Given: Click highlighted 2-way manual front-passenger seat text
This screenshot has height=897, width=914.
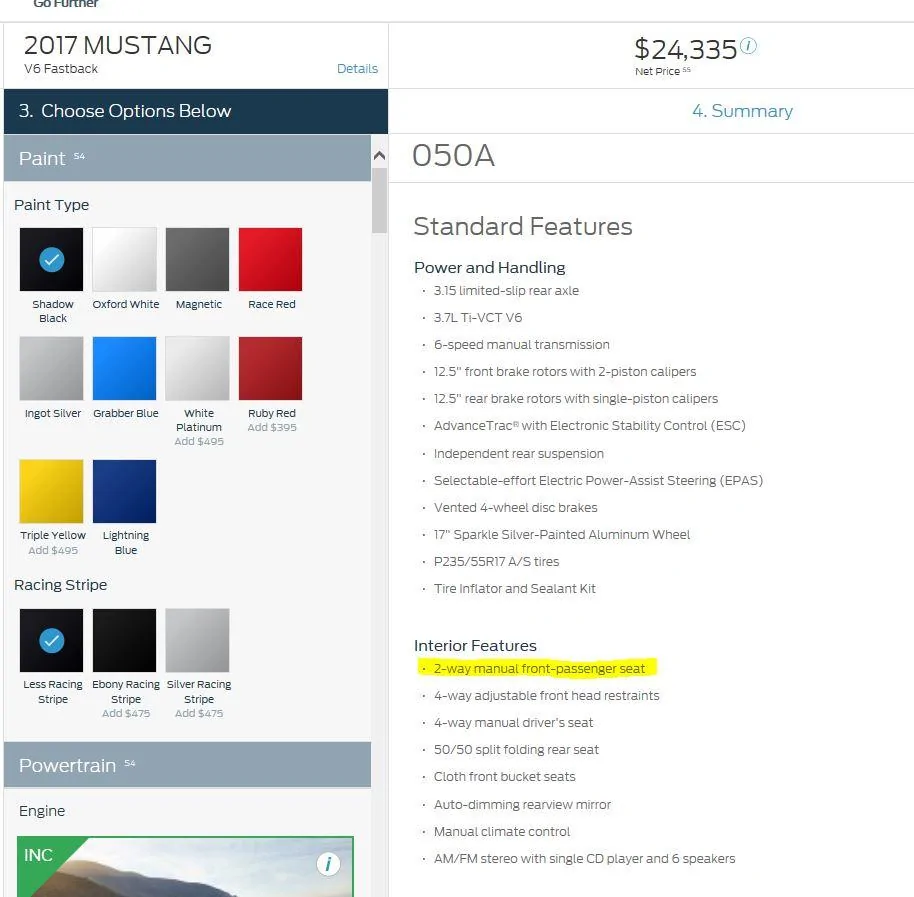Looking at the screenshot, I should (539, 669).
